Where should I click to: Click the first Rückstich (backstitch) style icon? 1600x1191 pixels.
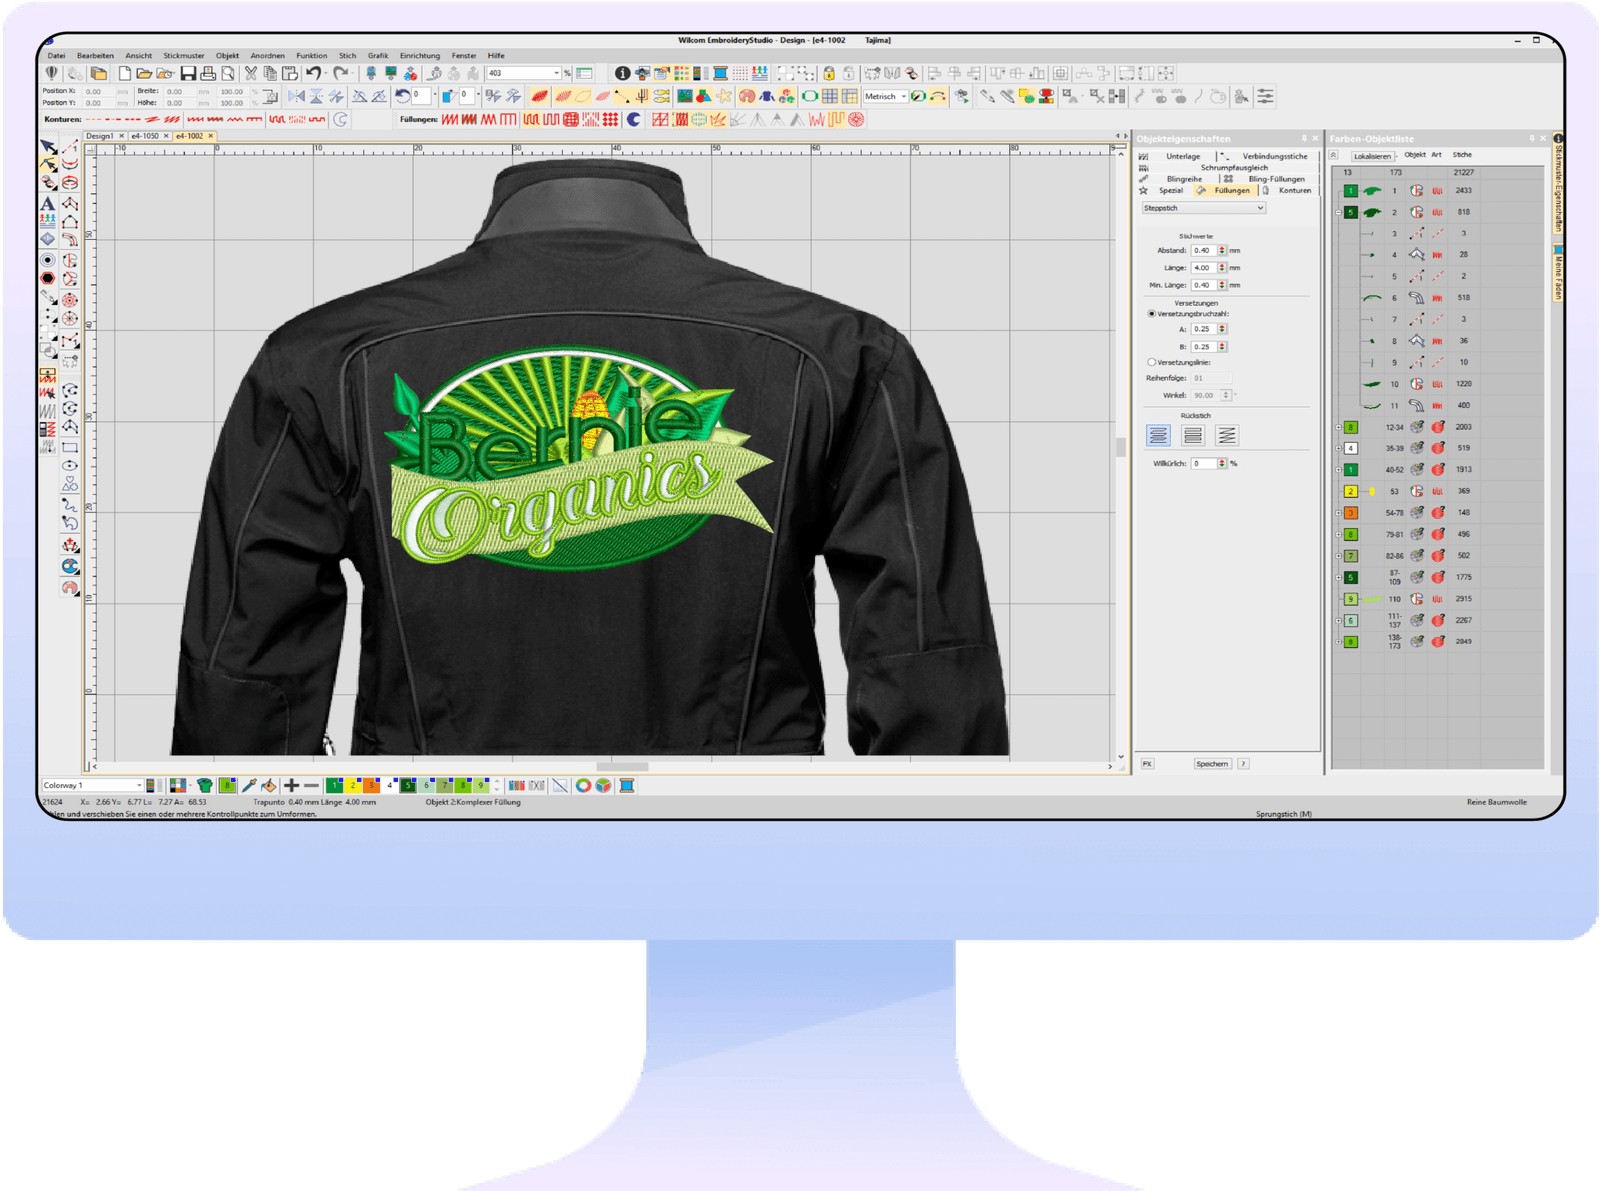[1158, 435]
